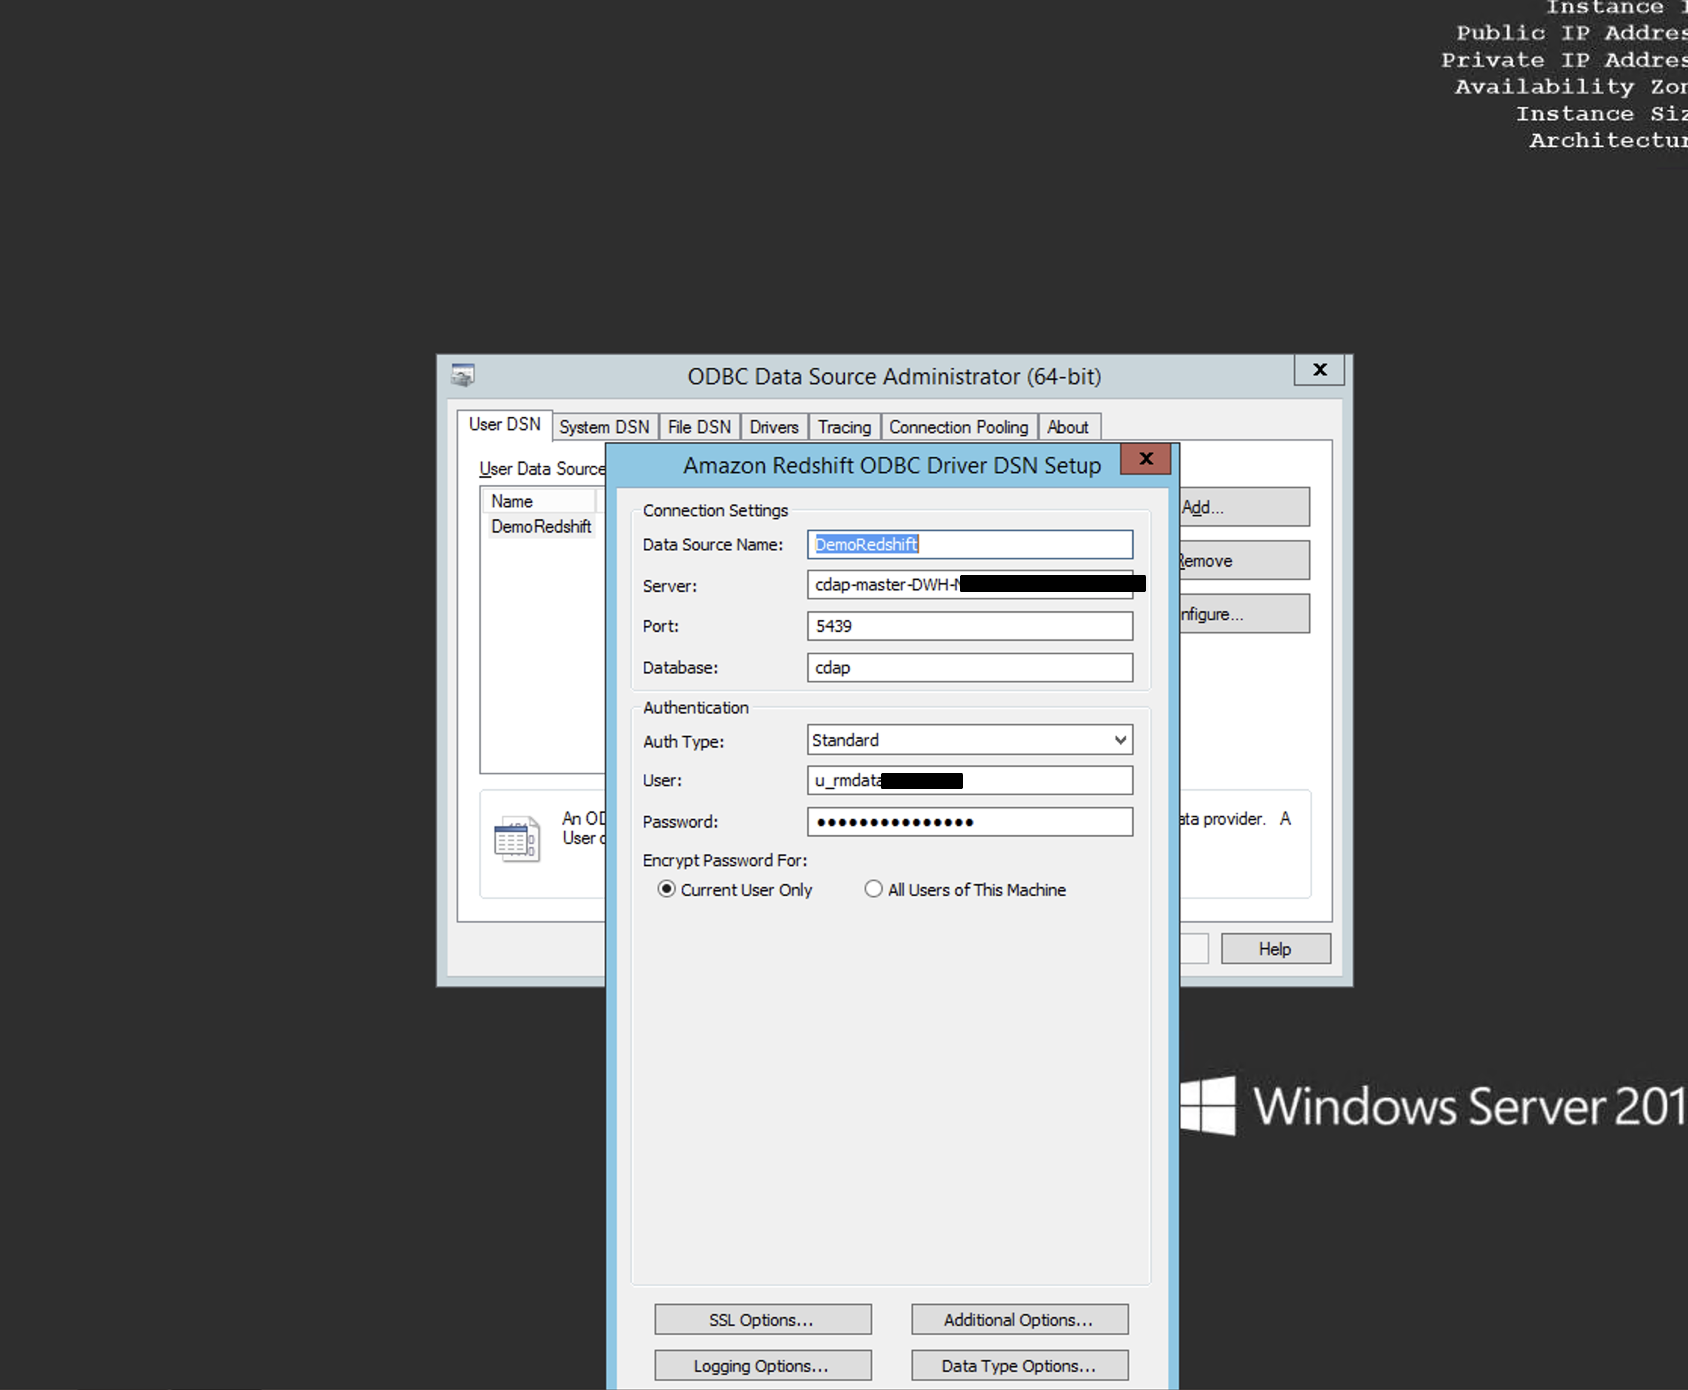The width and height of the screenshot is (1688, 1390).
Task: Open the File DSN tab
Action: point(699,427)
